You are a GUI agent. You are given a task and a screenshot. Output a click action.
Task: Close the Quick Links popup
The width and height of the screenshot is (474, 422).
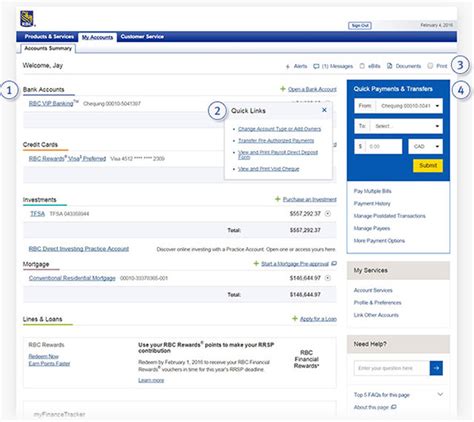pyautogui.click(x=324, y=110)
